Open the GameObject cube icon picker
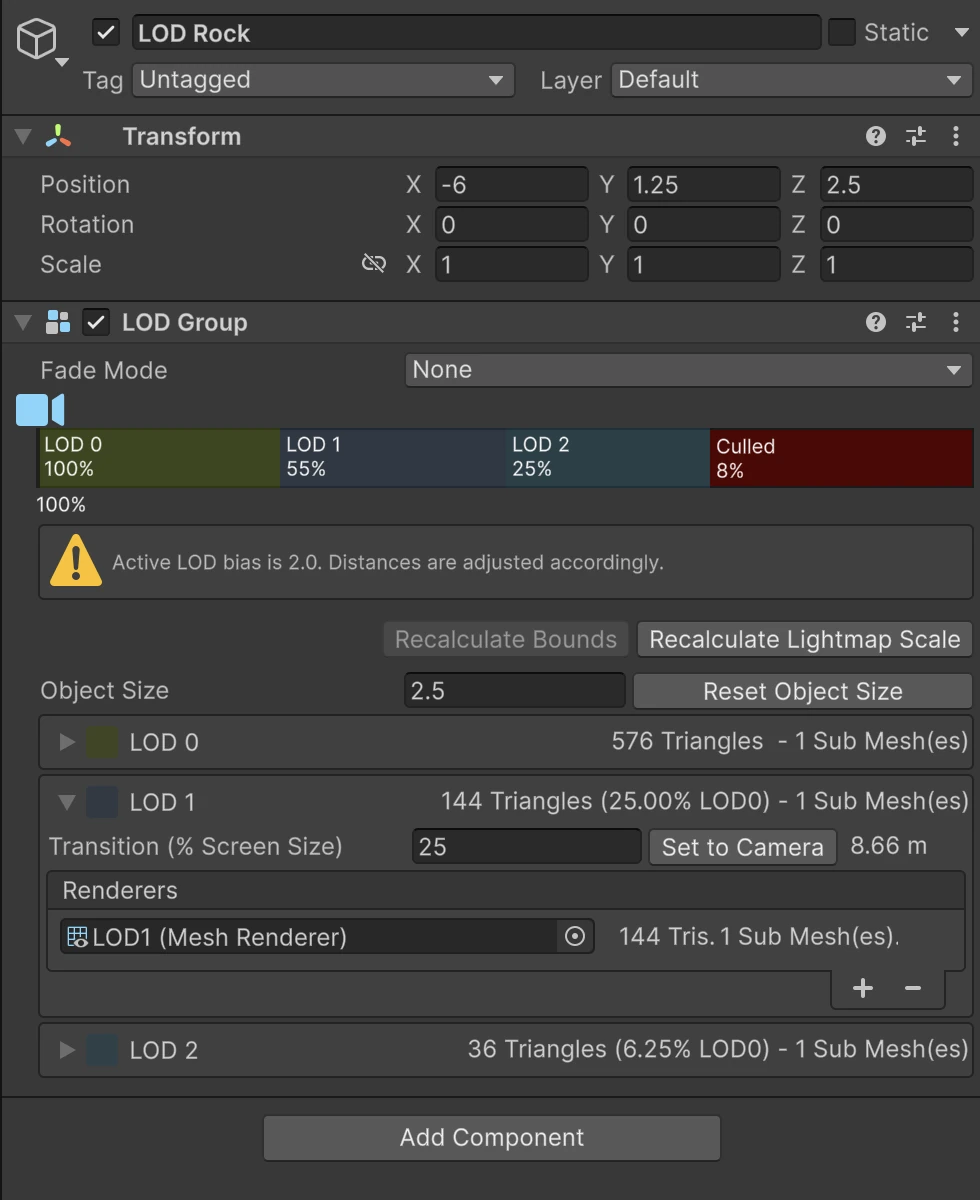This screenshot has height=1200, width=980. [36, 40]
